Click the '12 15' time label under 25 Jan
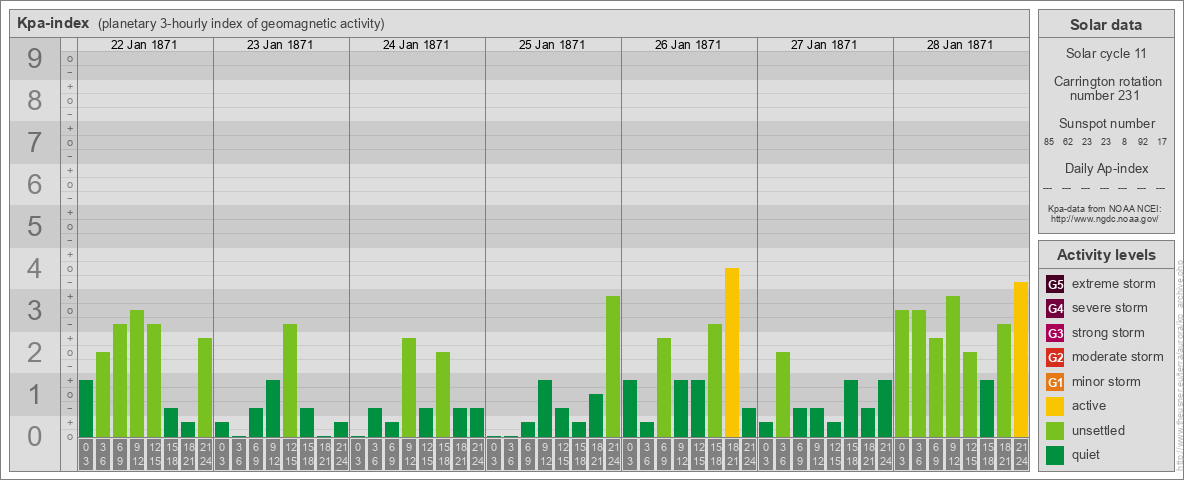This screenshot has width=1184, height=480. coord(562,455)
